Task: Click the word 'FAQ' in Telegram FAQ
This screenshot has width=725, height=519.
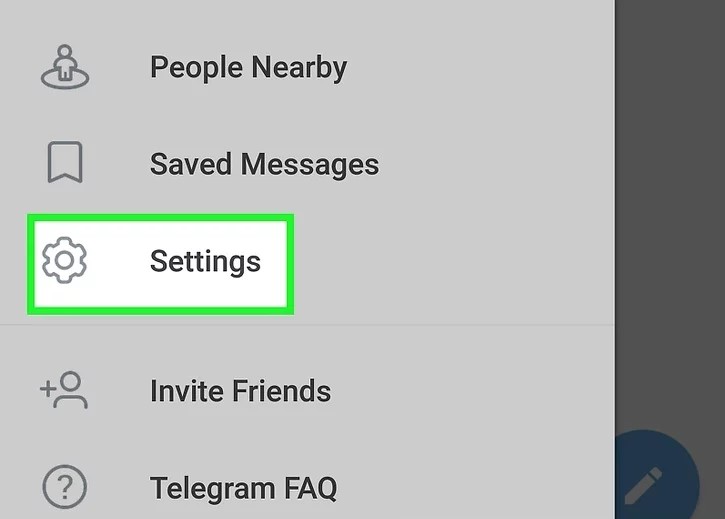Action: click(x=310, y=488)
